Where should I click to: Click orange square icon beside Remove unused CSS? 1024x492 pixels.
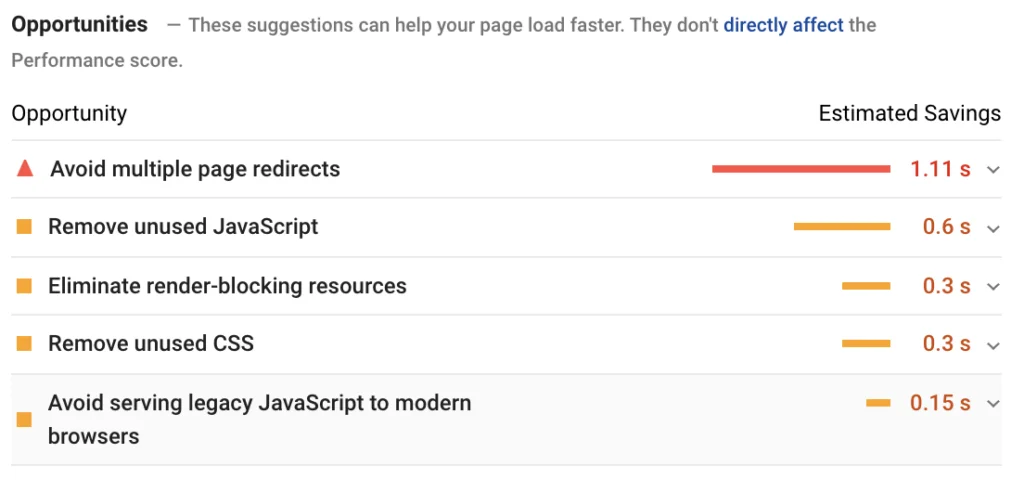(x=24, y=344)
